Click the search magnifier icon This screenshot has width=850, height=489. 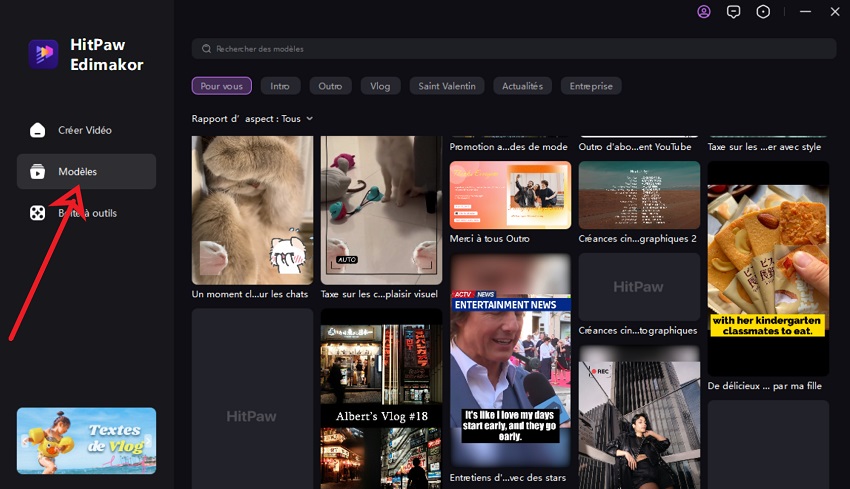pos(207,49)
